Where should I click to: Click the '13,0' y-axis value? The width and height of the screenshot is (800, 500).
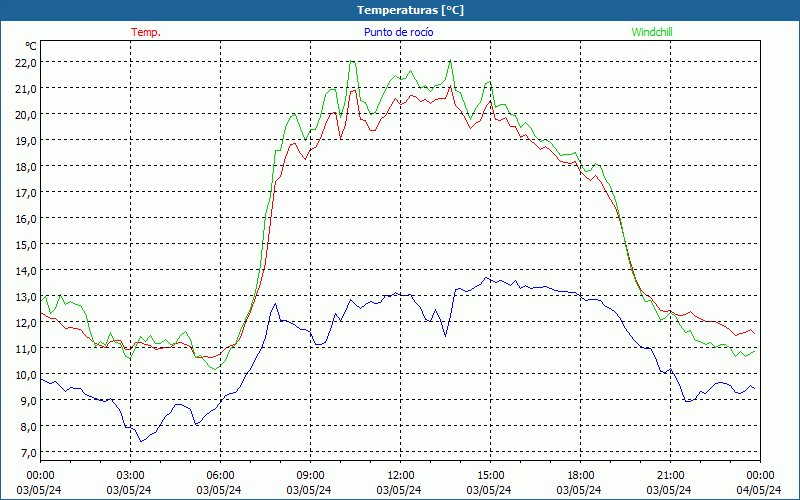(26, 297)
